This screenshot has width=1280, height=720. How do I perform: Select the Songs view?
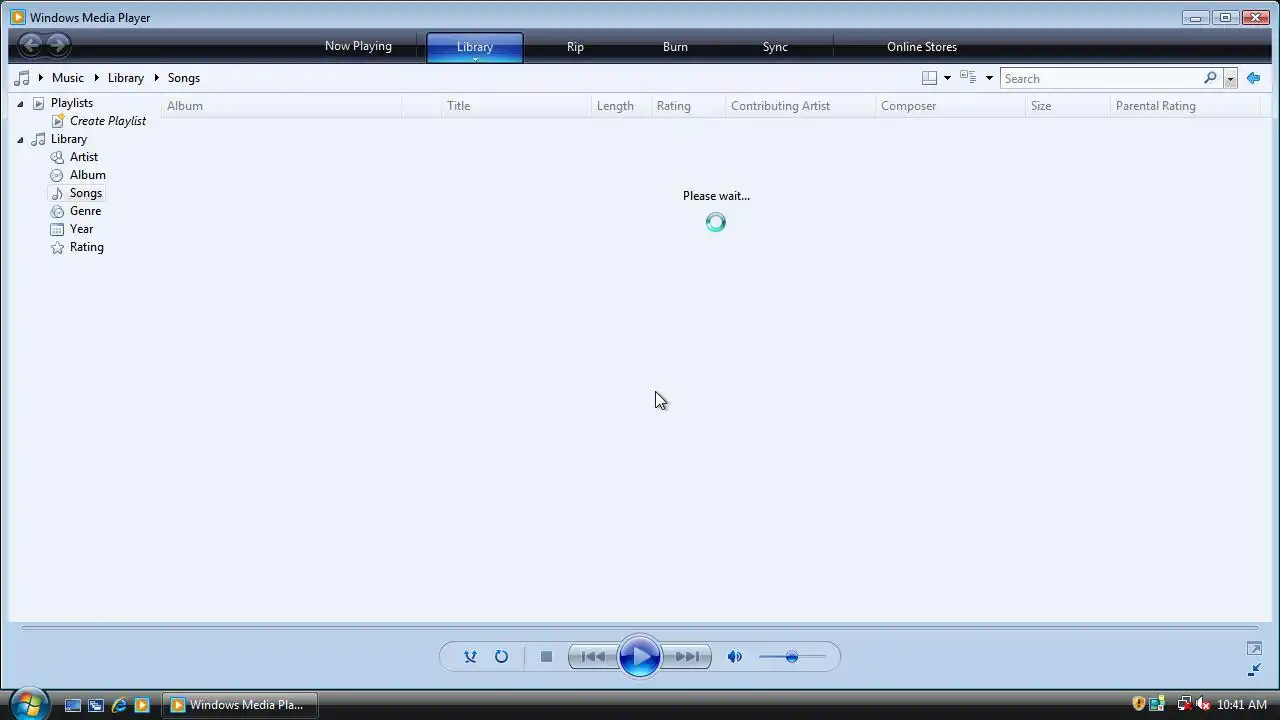[x=86, y=193]
